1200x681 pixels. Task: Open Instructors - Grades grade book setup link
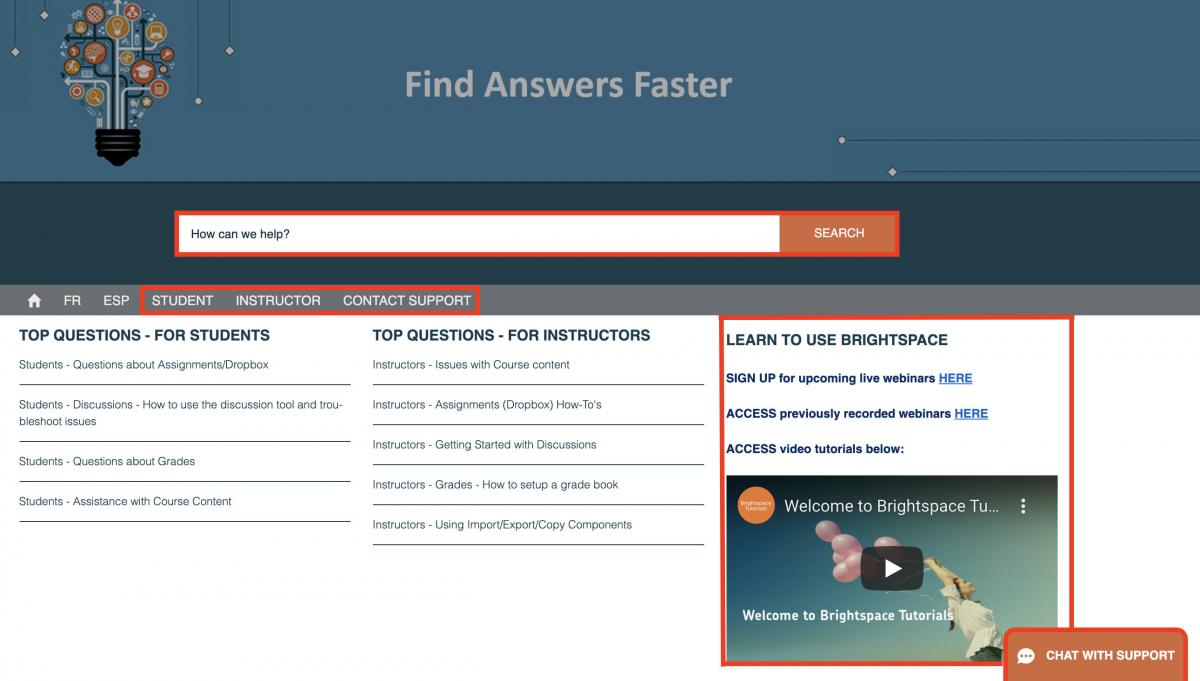tap(495, 485)
